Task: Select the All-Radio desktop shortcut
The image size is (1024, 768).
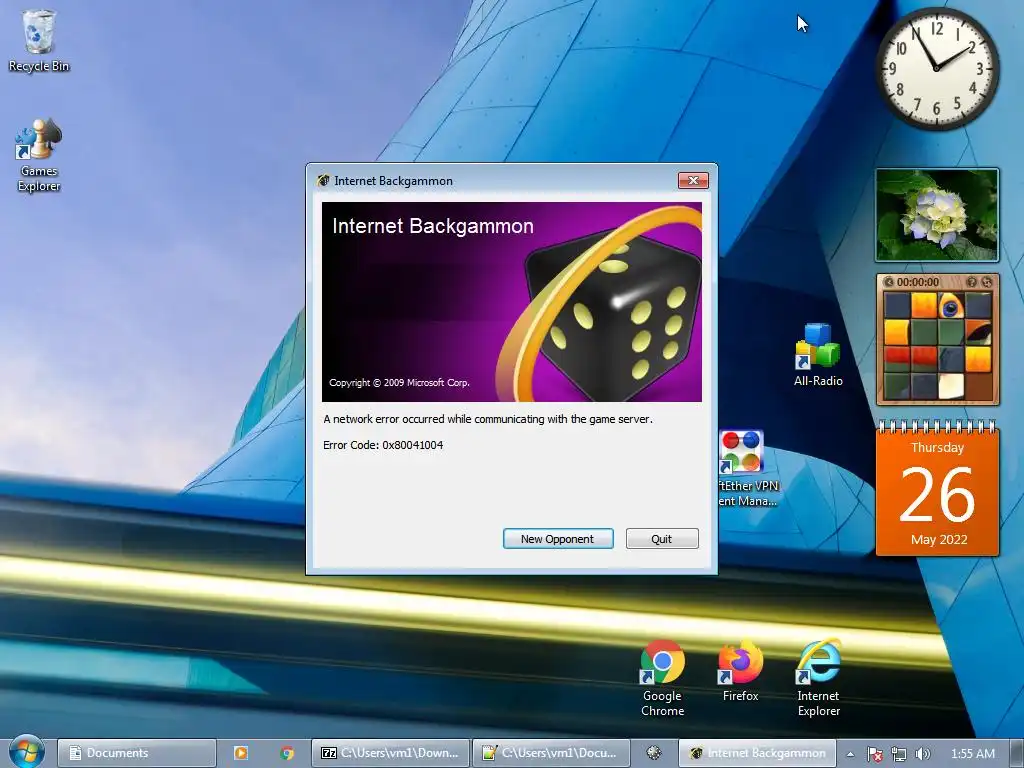Action: click(x=818, y=355)
